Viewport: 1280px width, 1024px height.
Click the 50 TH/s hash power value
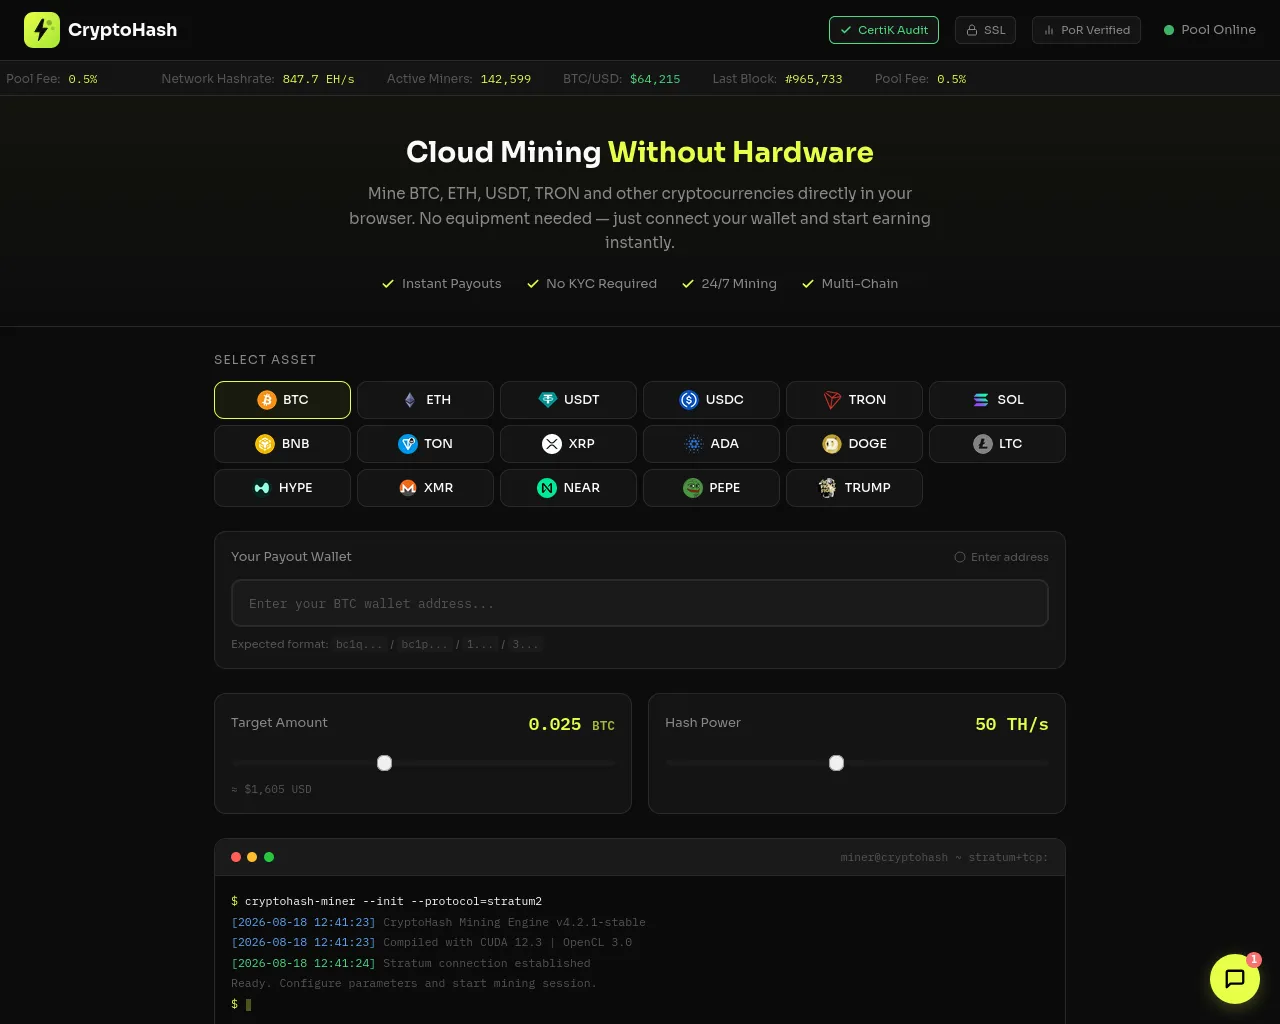coord(1012,724)
